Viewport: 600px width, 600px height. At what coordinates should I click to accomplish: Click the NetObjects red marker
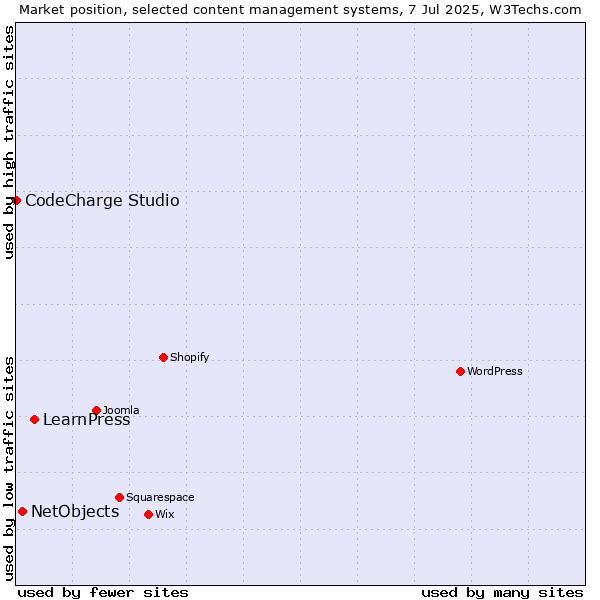point(23,512)
